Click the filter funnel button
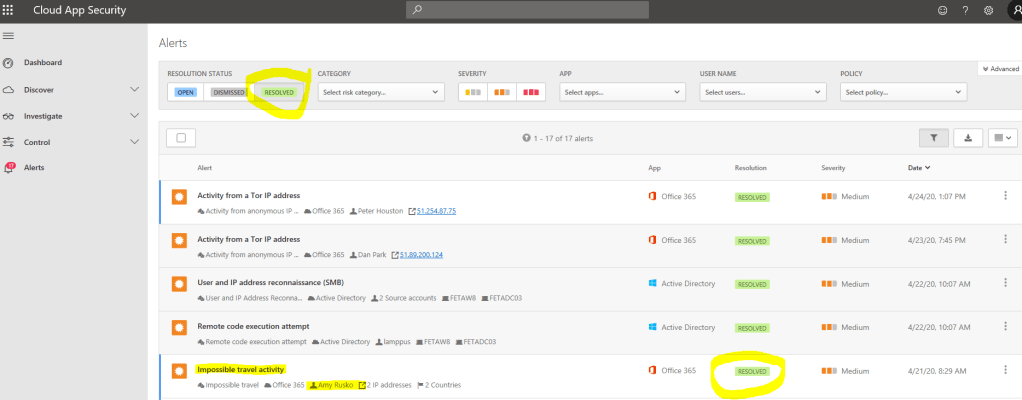1022x400 pixels. (932, 138)
